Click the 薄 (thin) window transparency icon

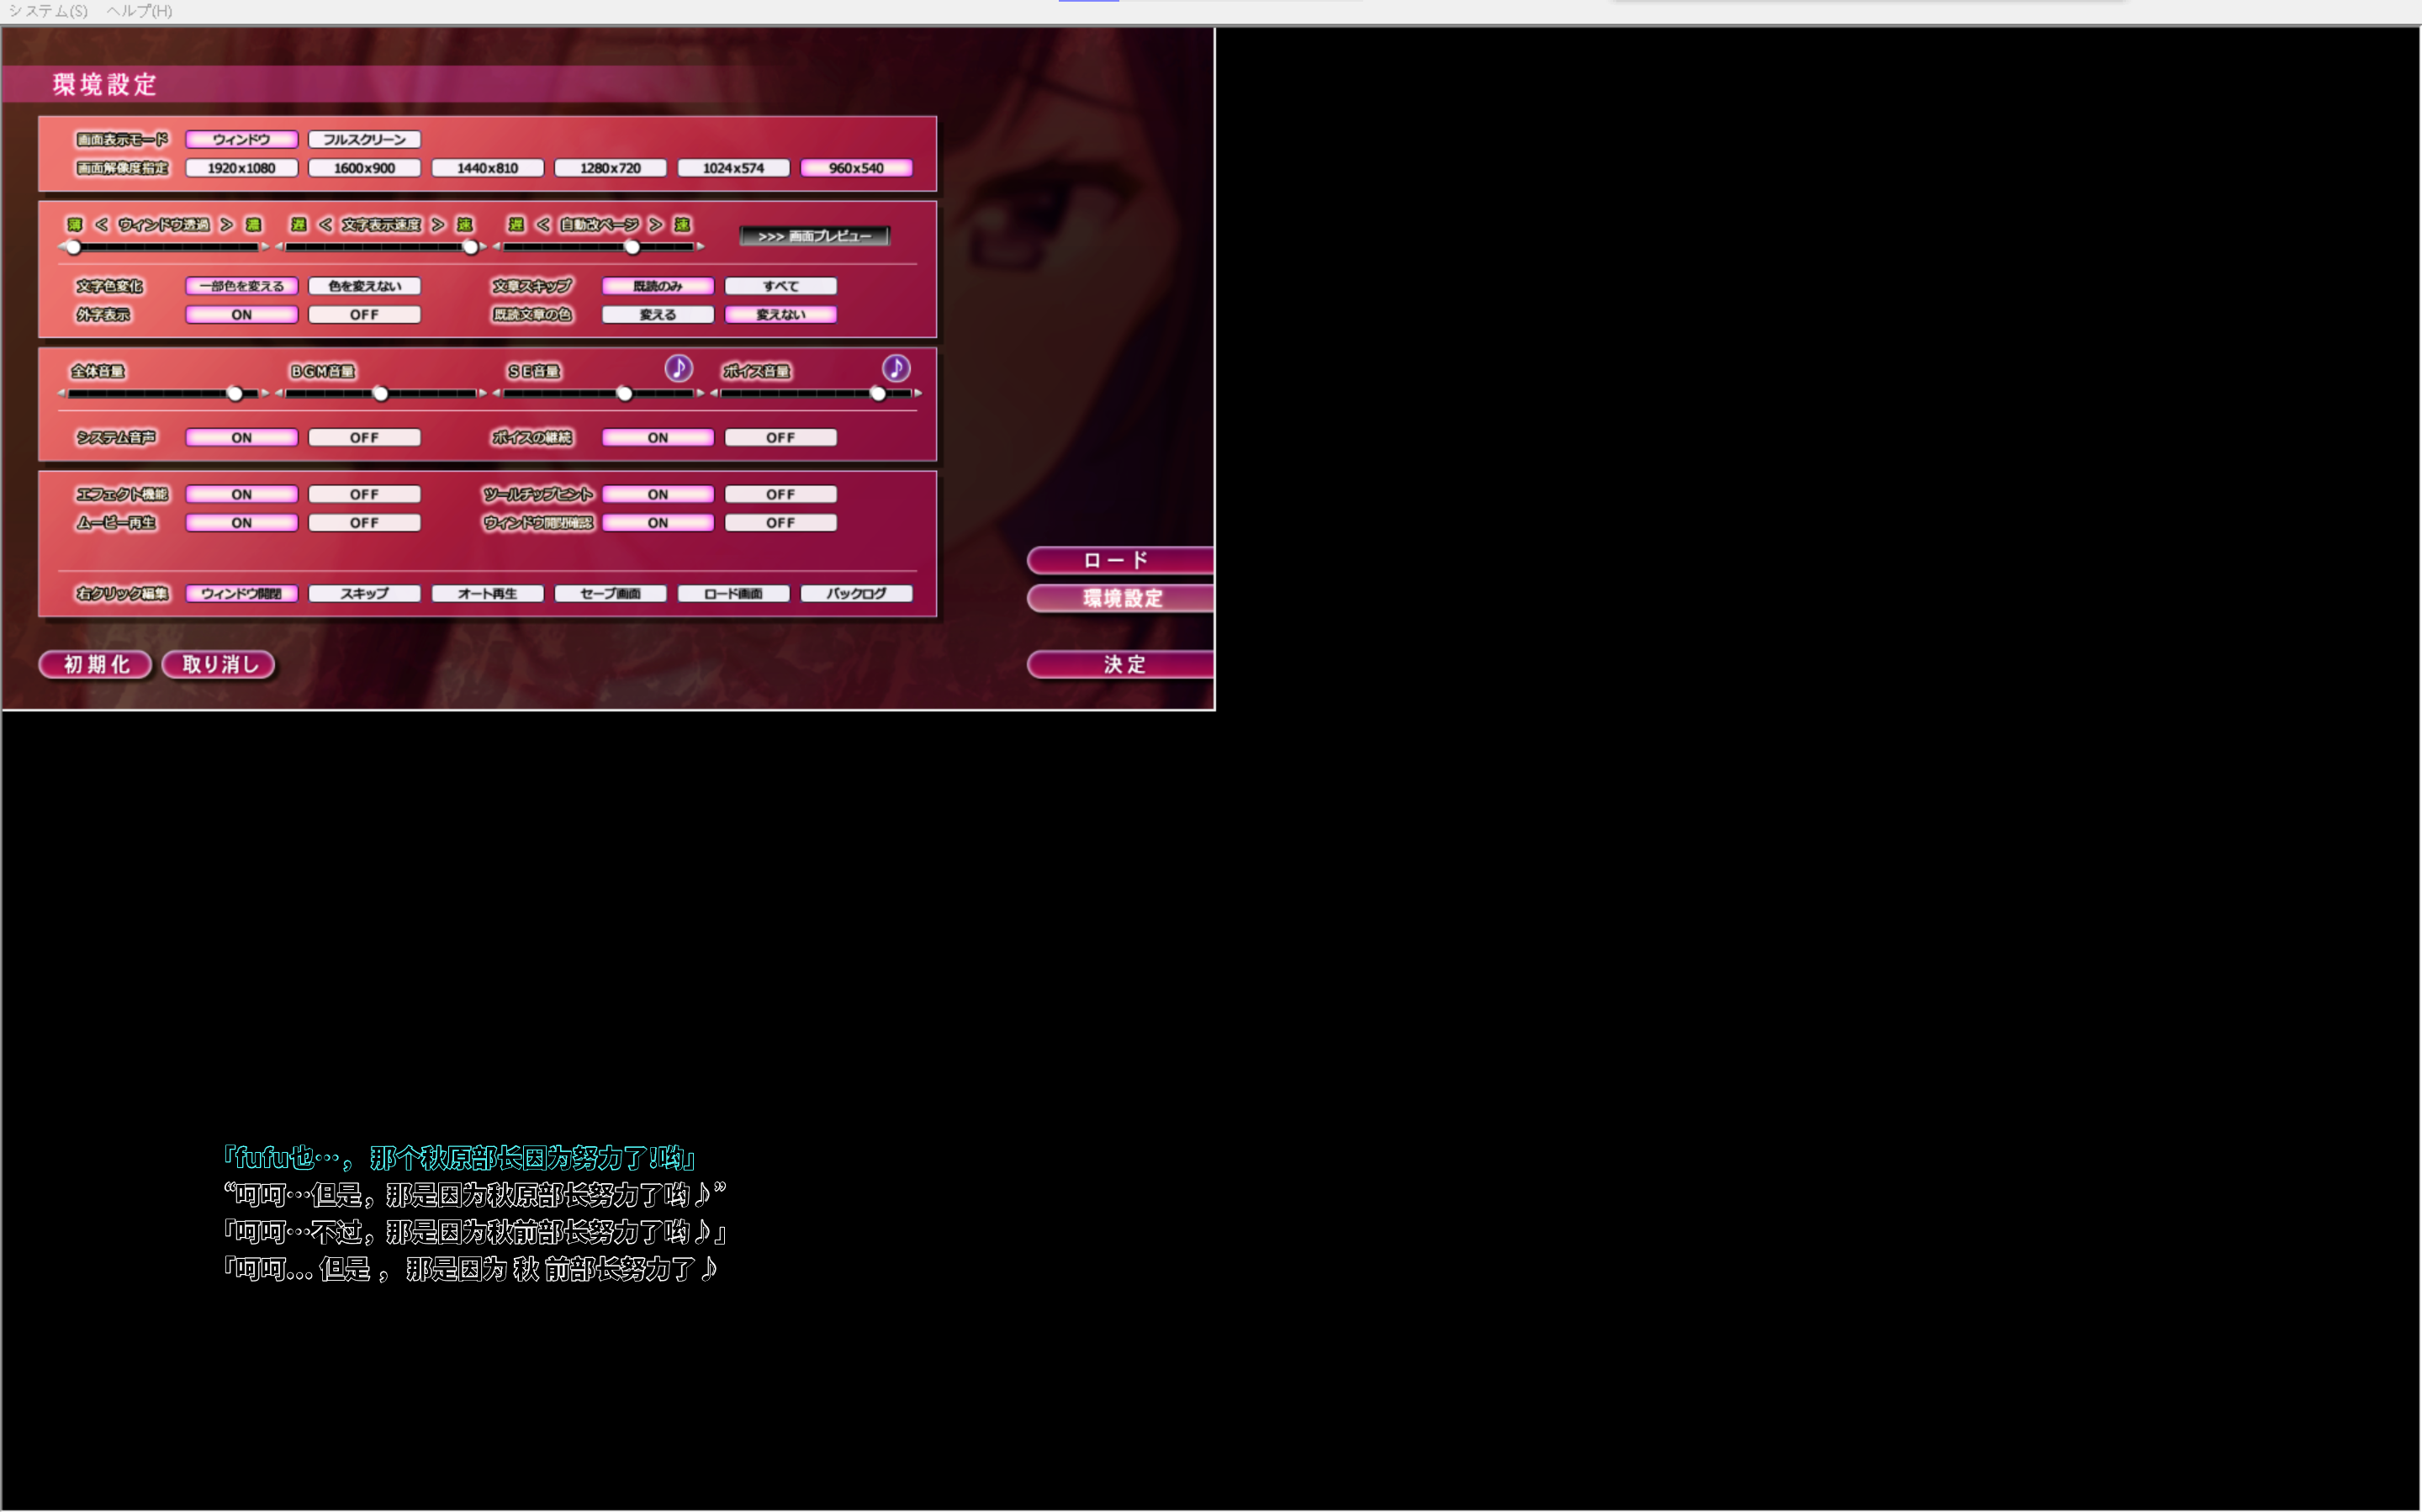[75, 224]
